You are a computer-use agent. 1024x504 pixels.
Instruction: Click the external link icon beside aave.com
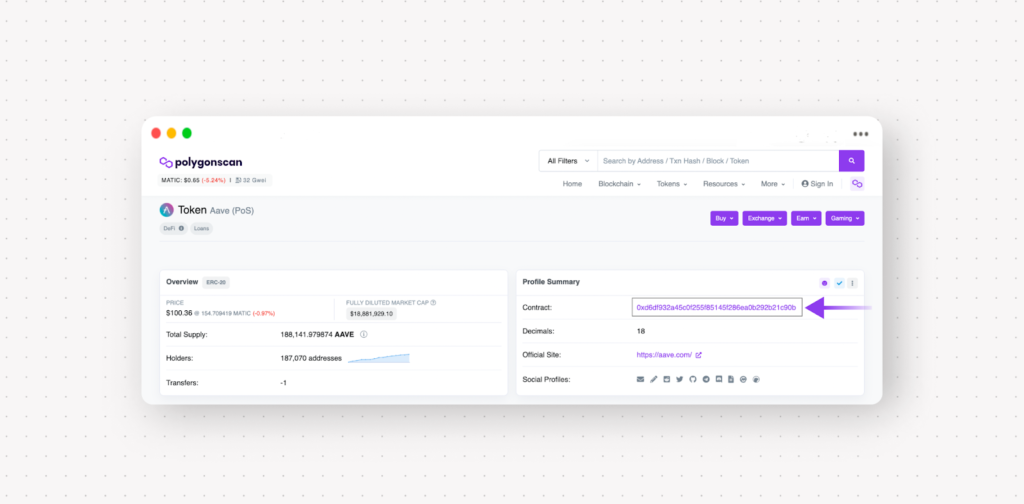(698, 355)
